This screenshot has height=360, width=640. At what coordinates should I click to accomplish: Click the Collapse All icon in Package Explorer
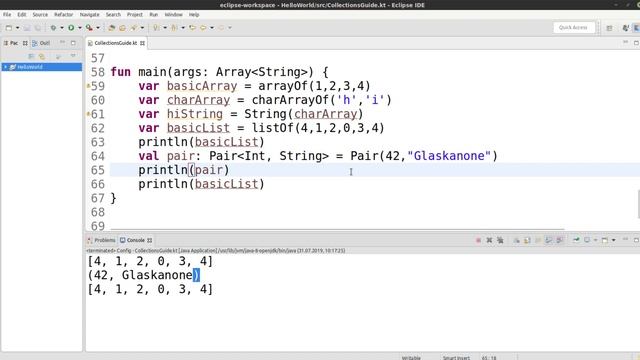31,56
